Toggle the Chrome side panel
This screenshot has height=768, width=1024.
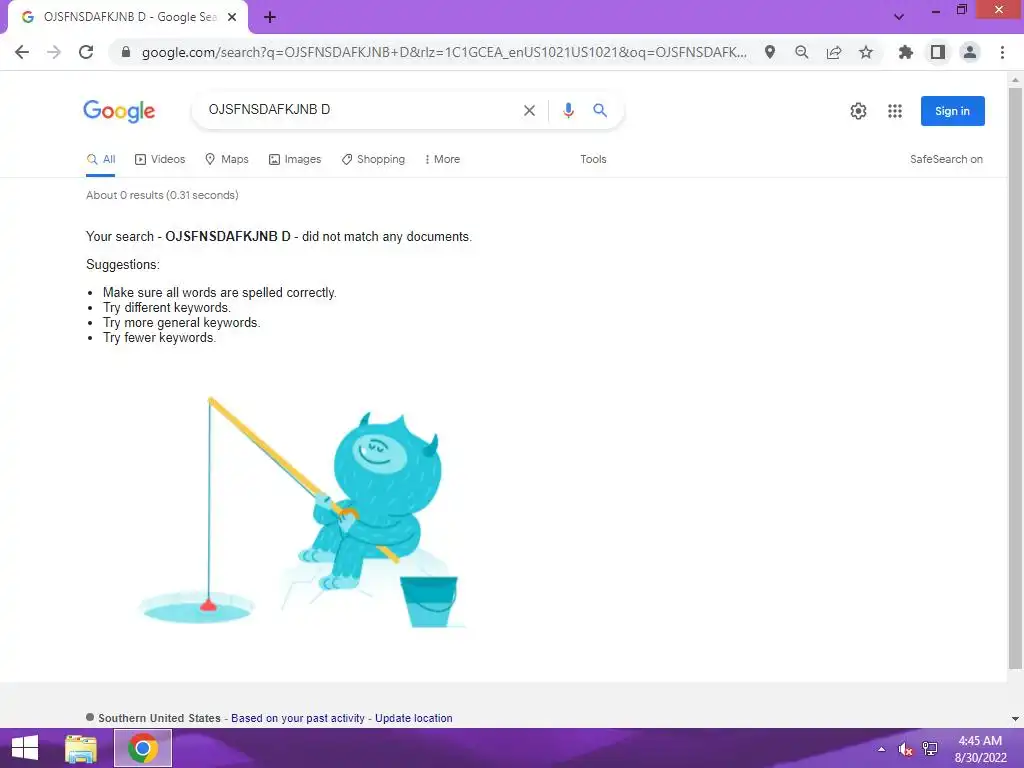pyautogui.click(x=938, y=52)
